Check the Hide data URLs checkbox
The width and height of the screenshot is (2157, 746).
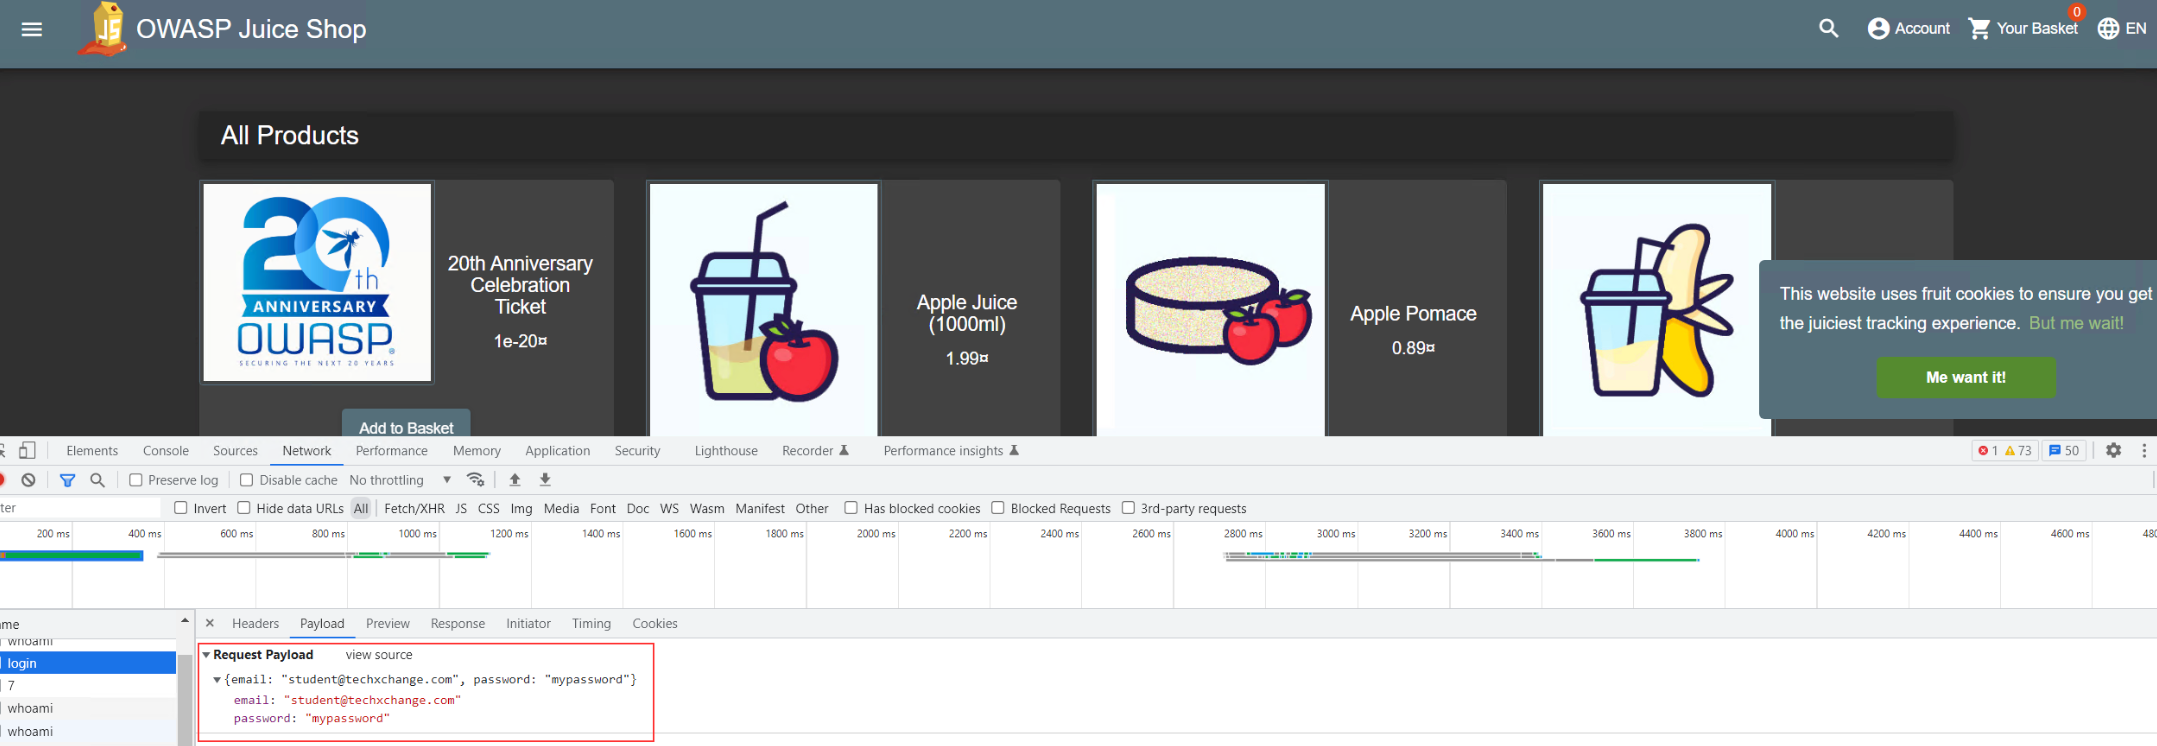[243, 508]
